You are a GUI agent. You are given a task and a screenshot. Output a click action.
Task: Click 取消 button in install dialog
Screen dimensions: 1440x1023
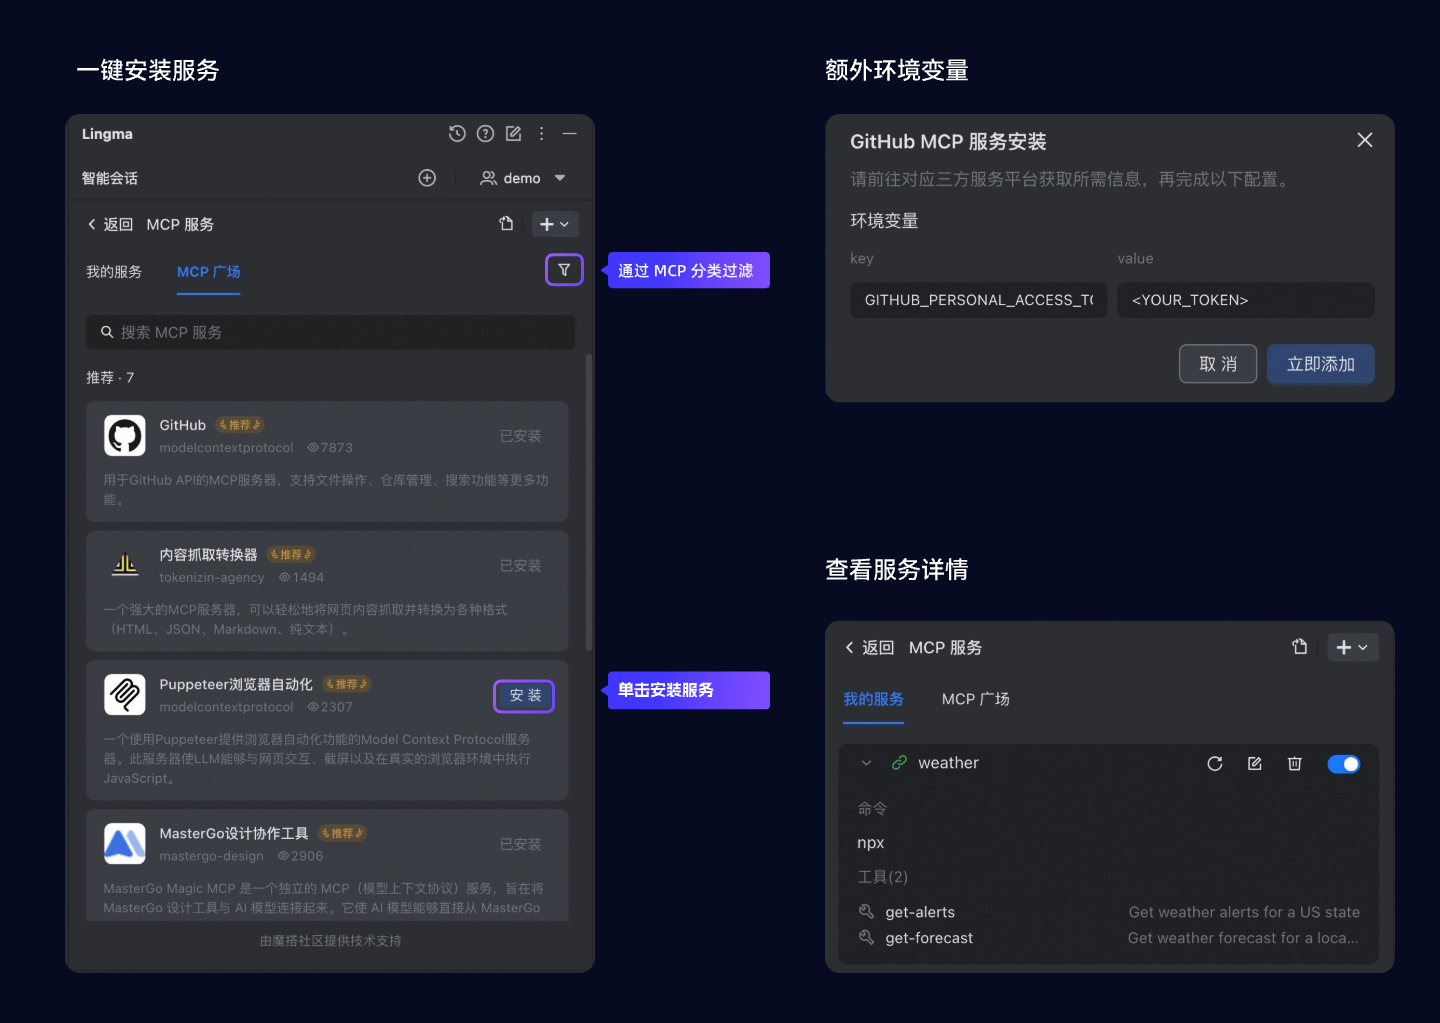(1218, 364)
